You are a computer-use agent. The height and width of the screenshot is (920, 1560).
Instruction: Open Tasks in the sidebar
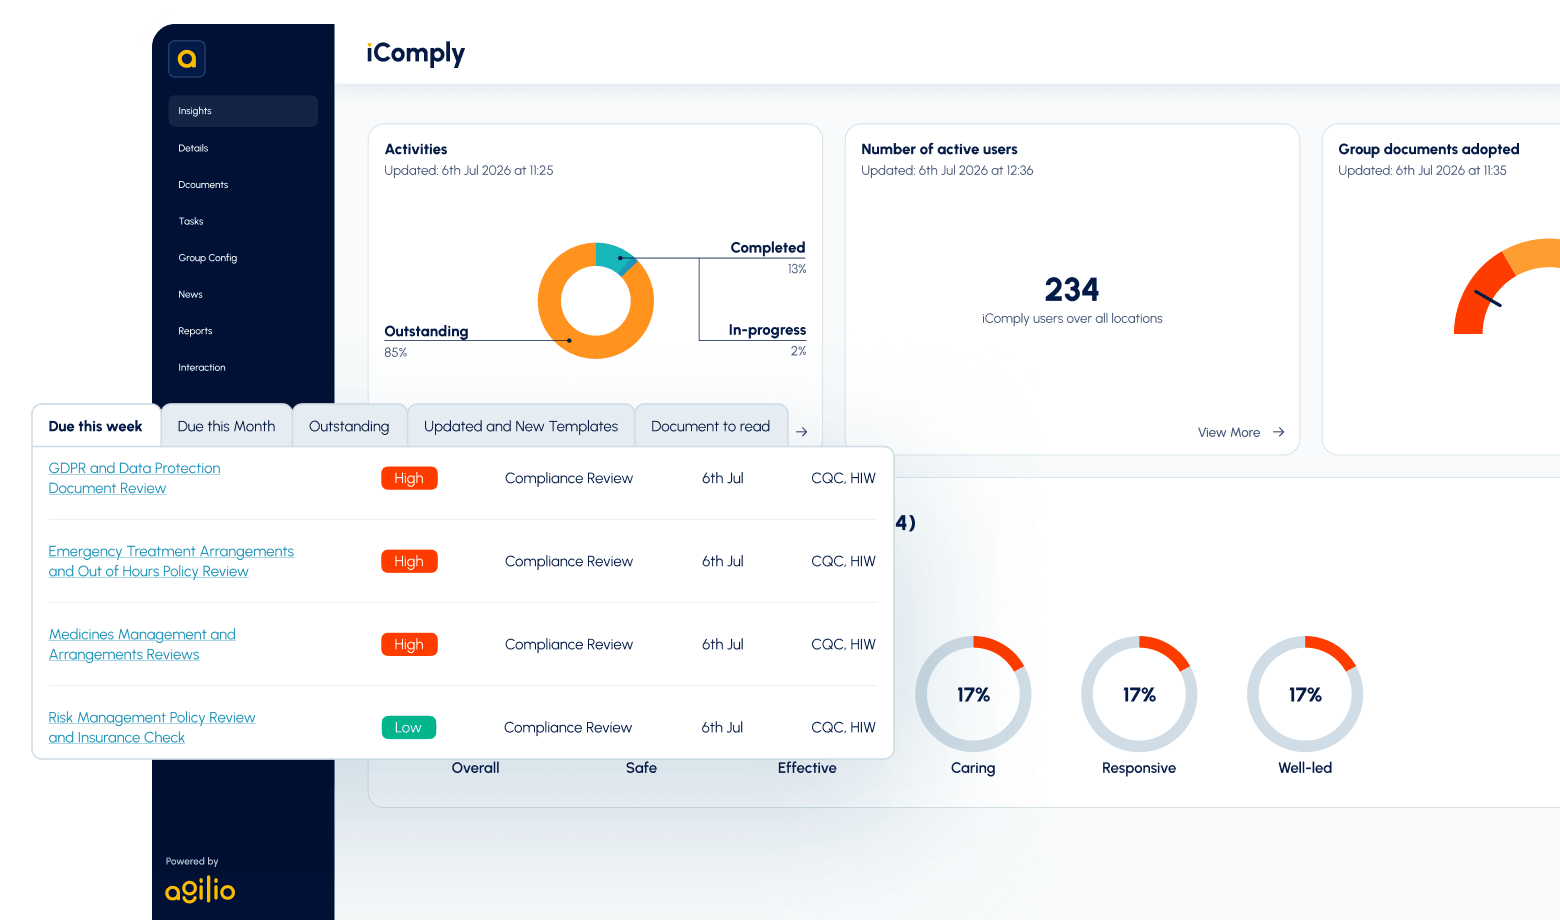click(191, 221)
